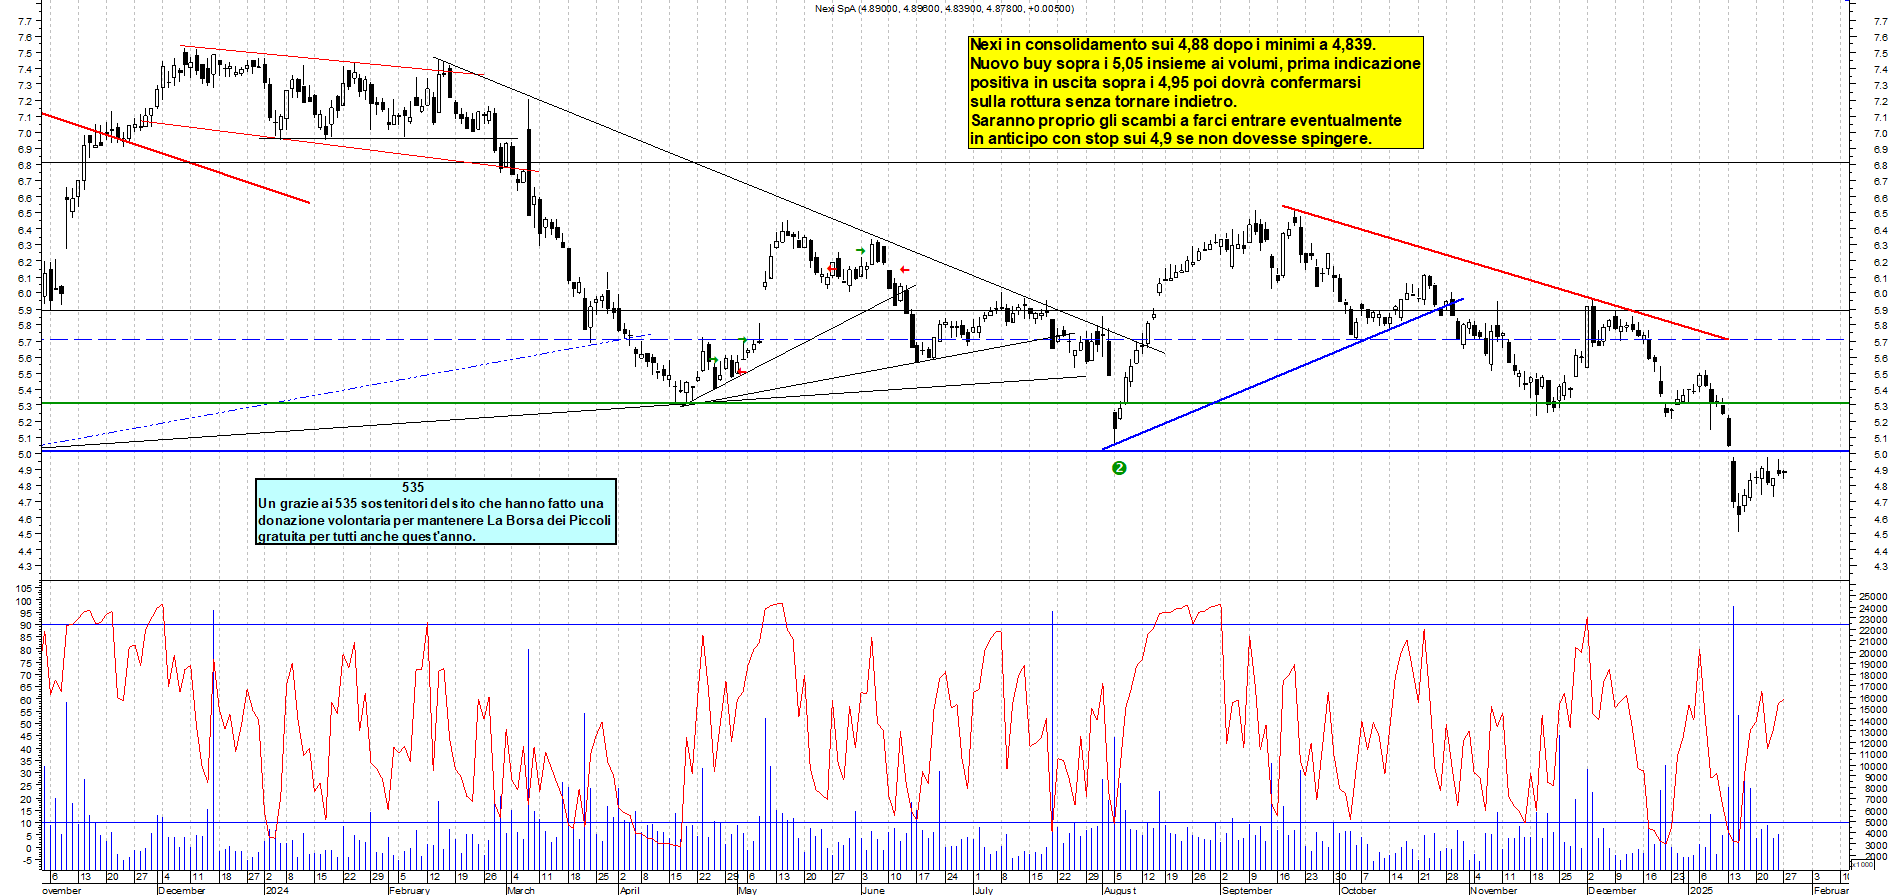Click the small blue arrow at top-right corner
Viewport: 1890px width, 895px height.
[x=1847, y=2]
